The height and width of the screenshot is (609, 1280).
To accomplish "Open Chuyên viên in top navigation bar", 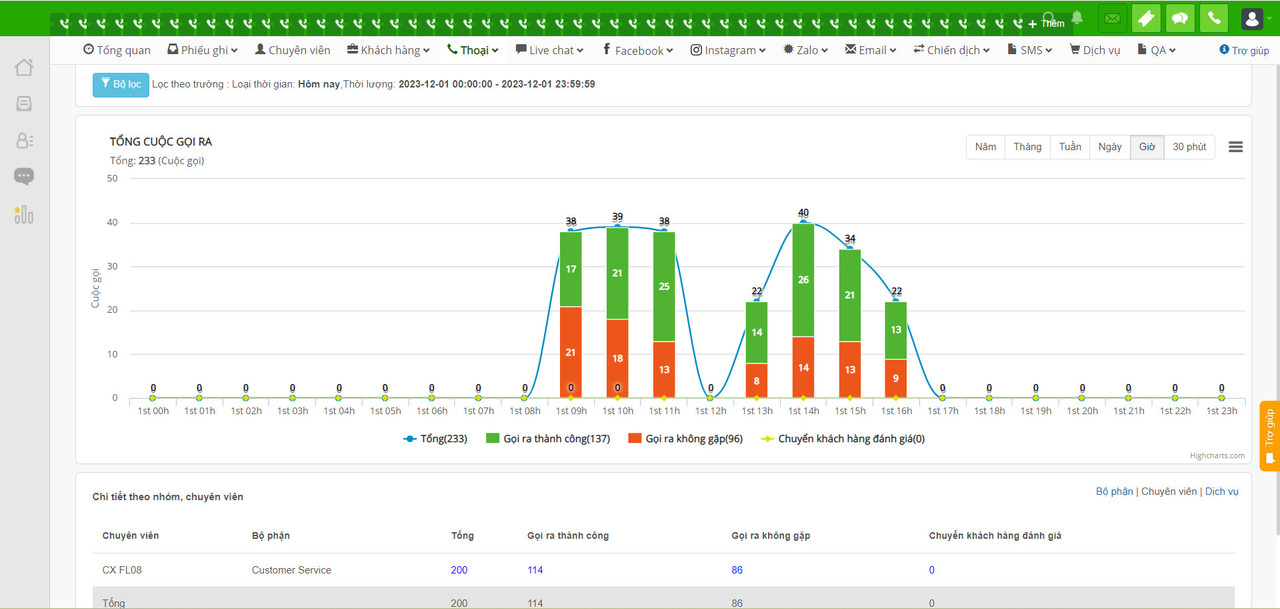I will point(293,50).
